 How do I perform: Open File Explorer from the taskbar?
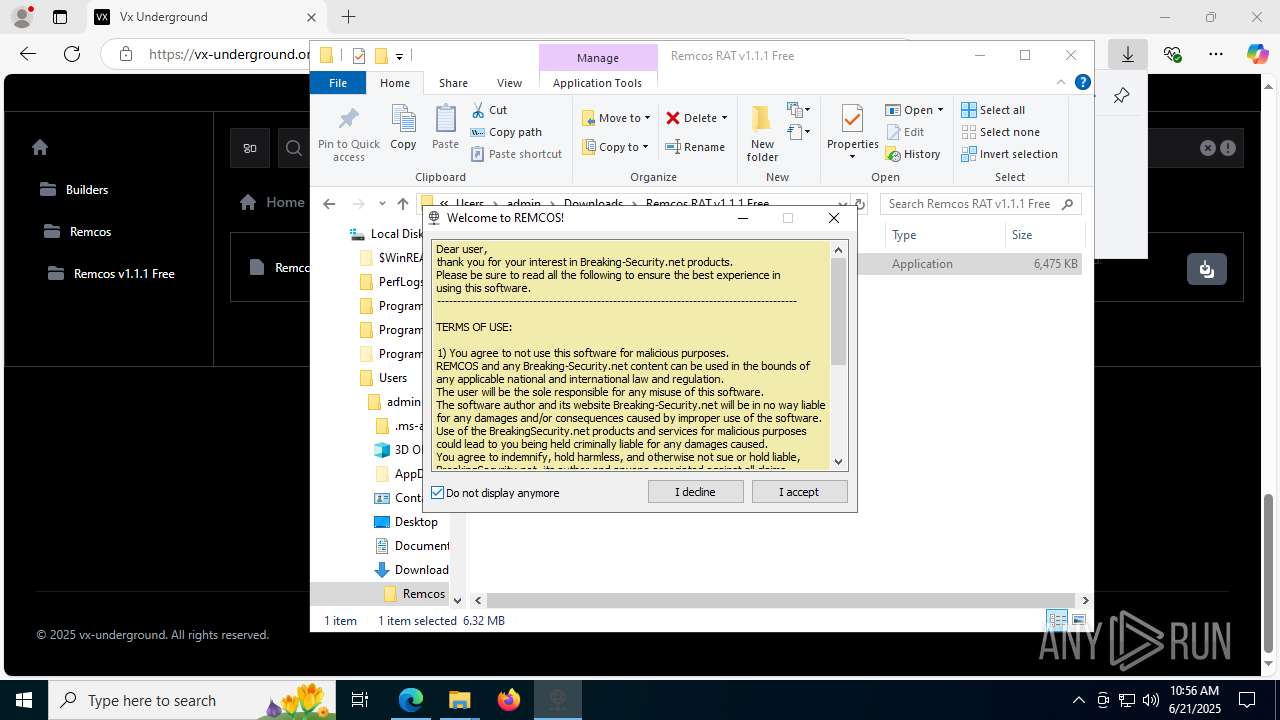459,700
